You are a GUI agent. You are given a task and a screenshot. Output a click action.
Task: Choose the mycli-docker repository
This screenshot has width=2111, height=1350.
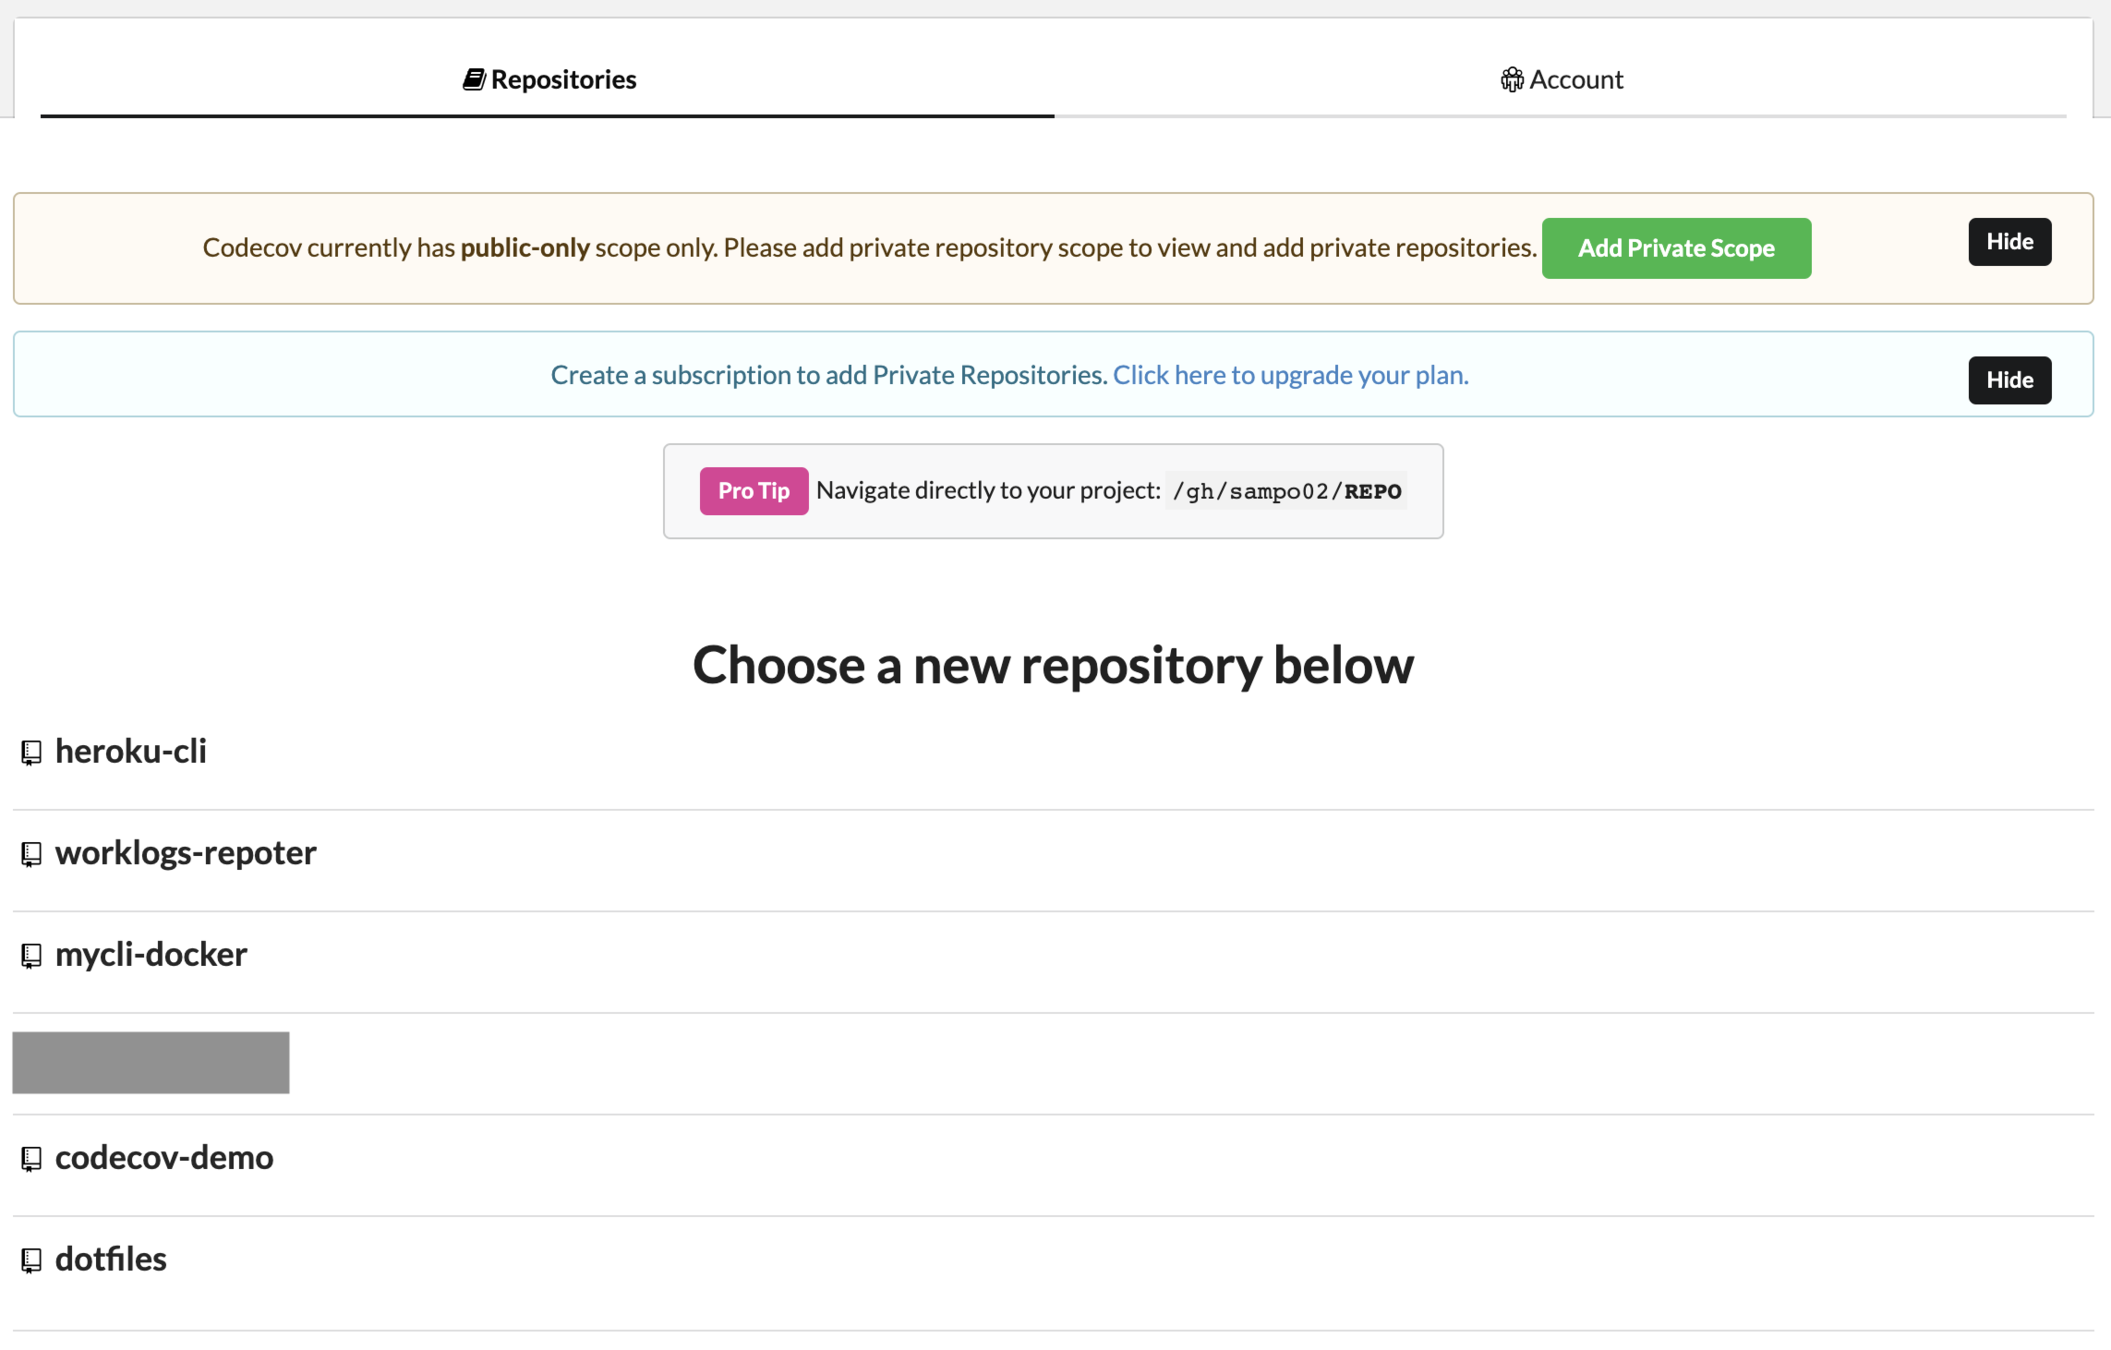point(151,955)
